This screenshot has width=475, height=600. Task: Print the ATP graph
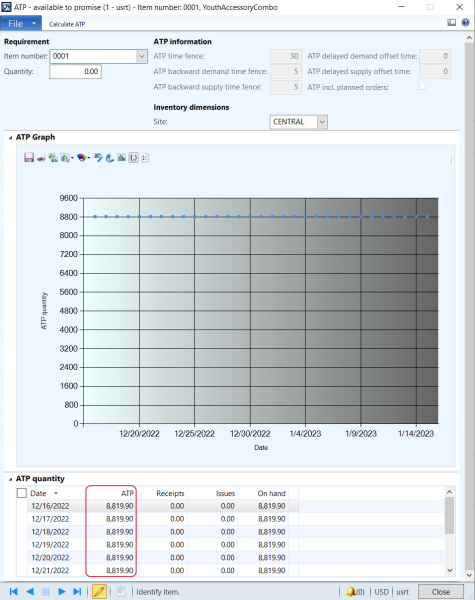click(41, 158)
